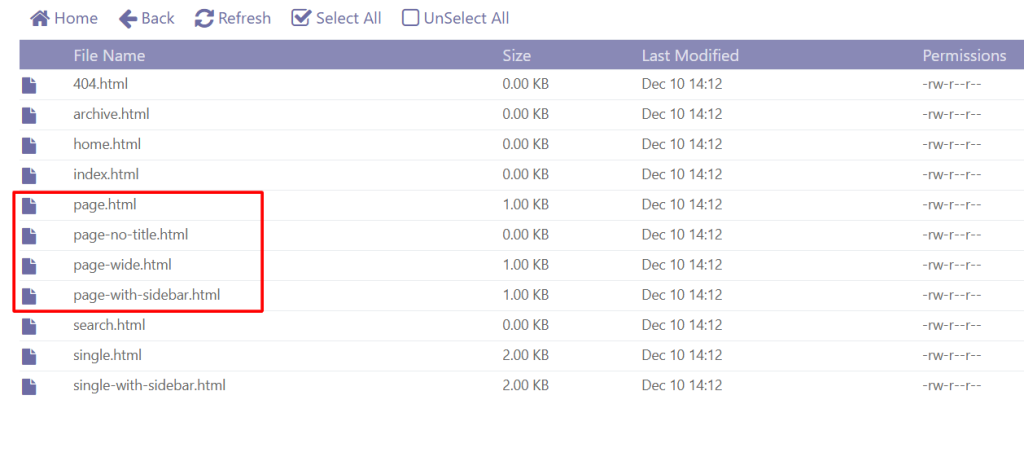The height and width of the screenshot is (470, 1024).
Task: Sort by the Size column header
Action: click(x=517, y=55)
